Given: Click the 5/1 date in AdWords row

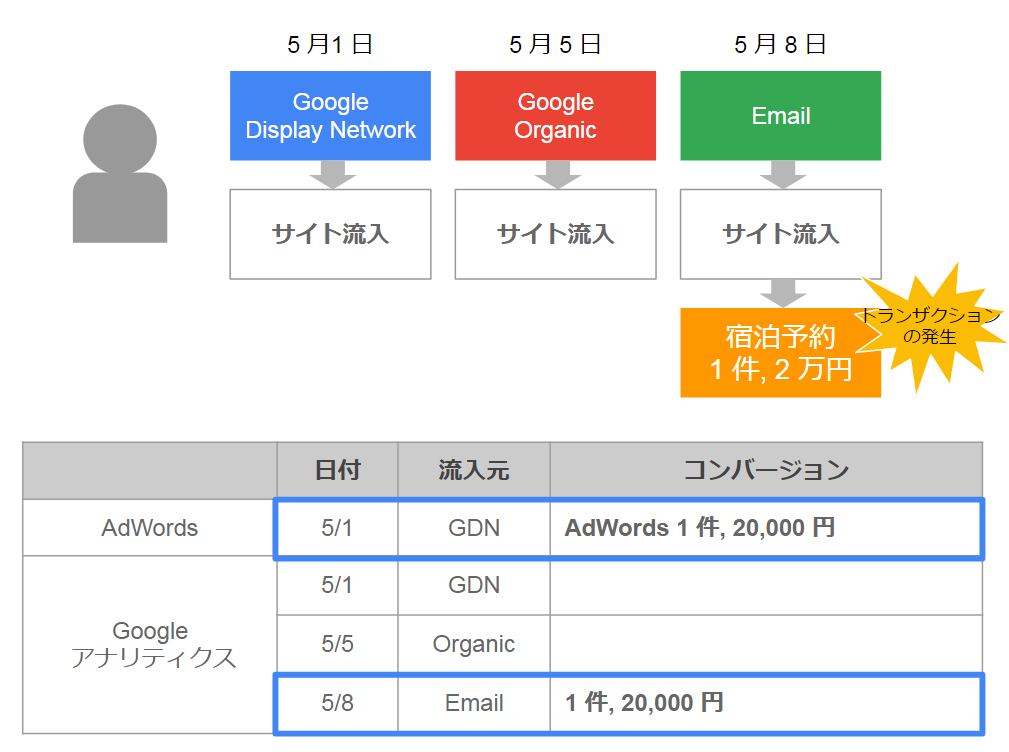Looking at the screenshot, I should click(x=337, y=527).
